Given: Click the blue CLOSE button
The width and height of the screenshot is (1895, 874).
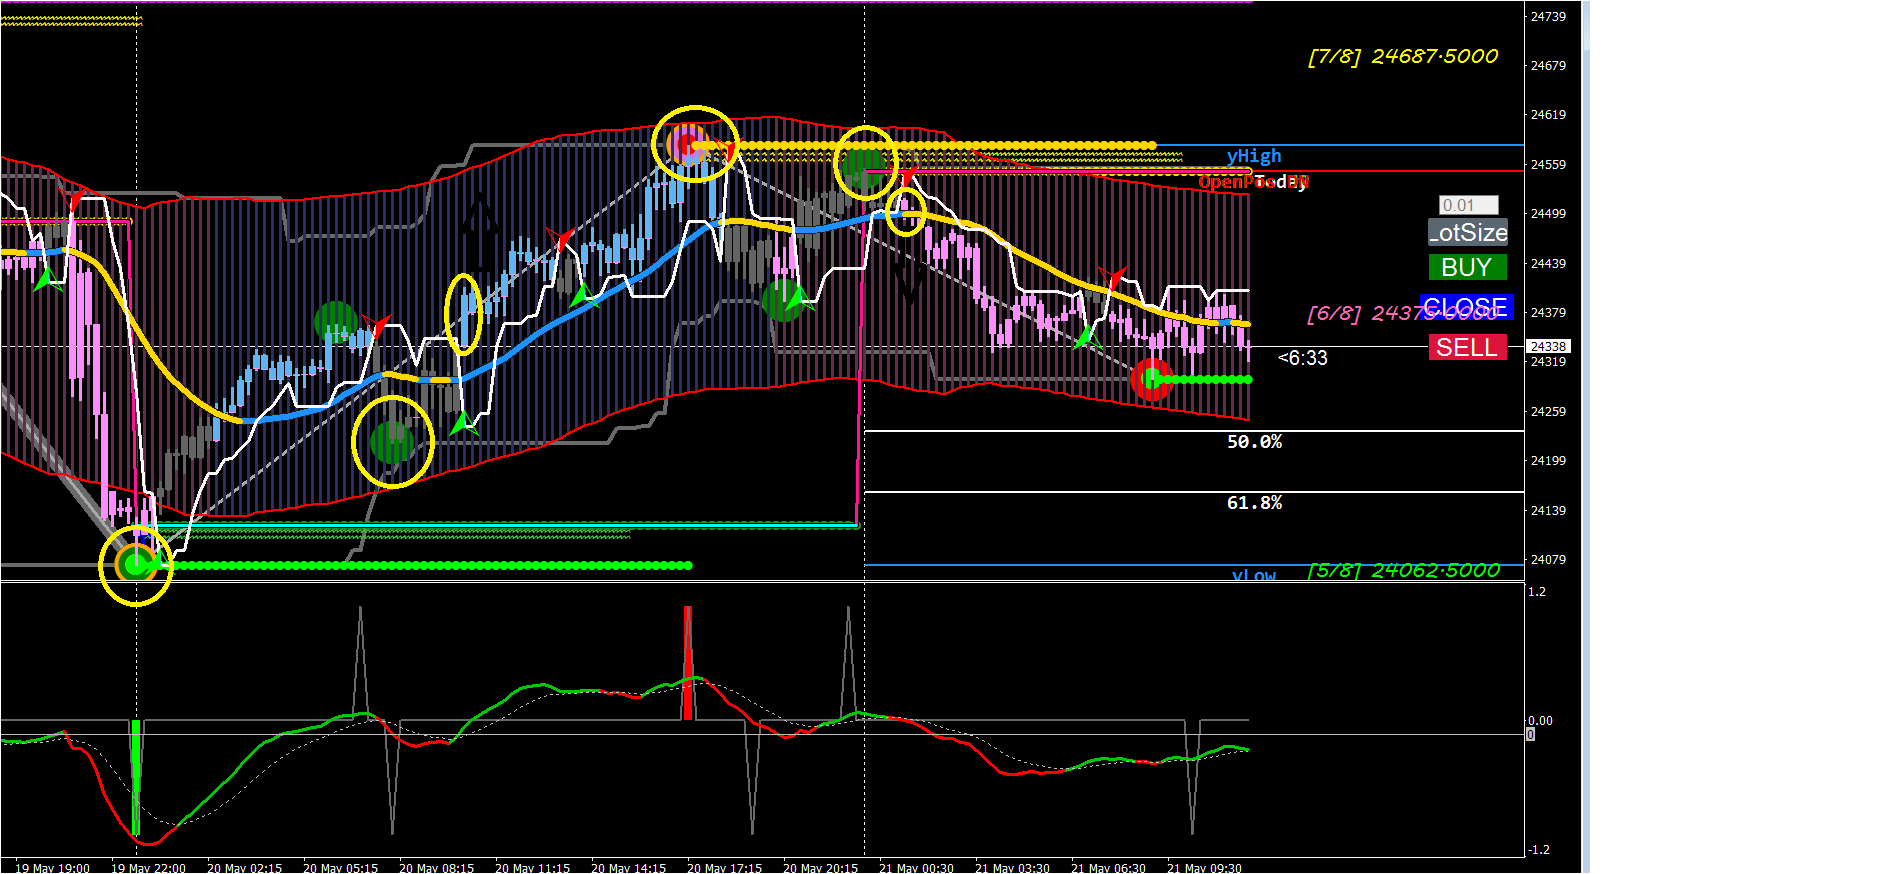Looking at the screenshot, I should pos(1465,307).
